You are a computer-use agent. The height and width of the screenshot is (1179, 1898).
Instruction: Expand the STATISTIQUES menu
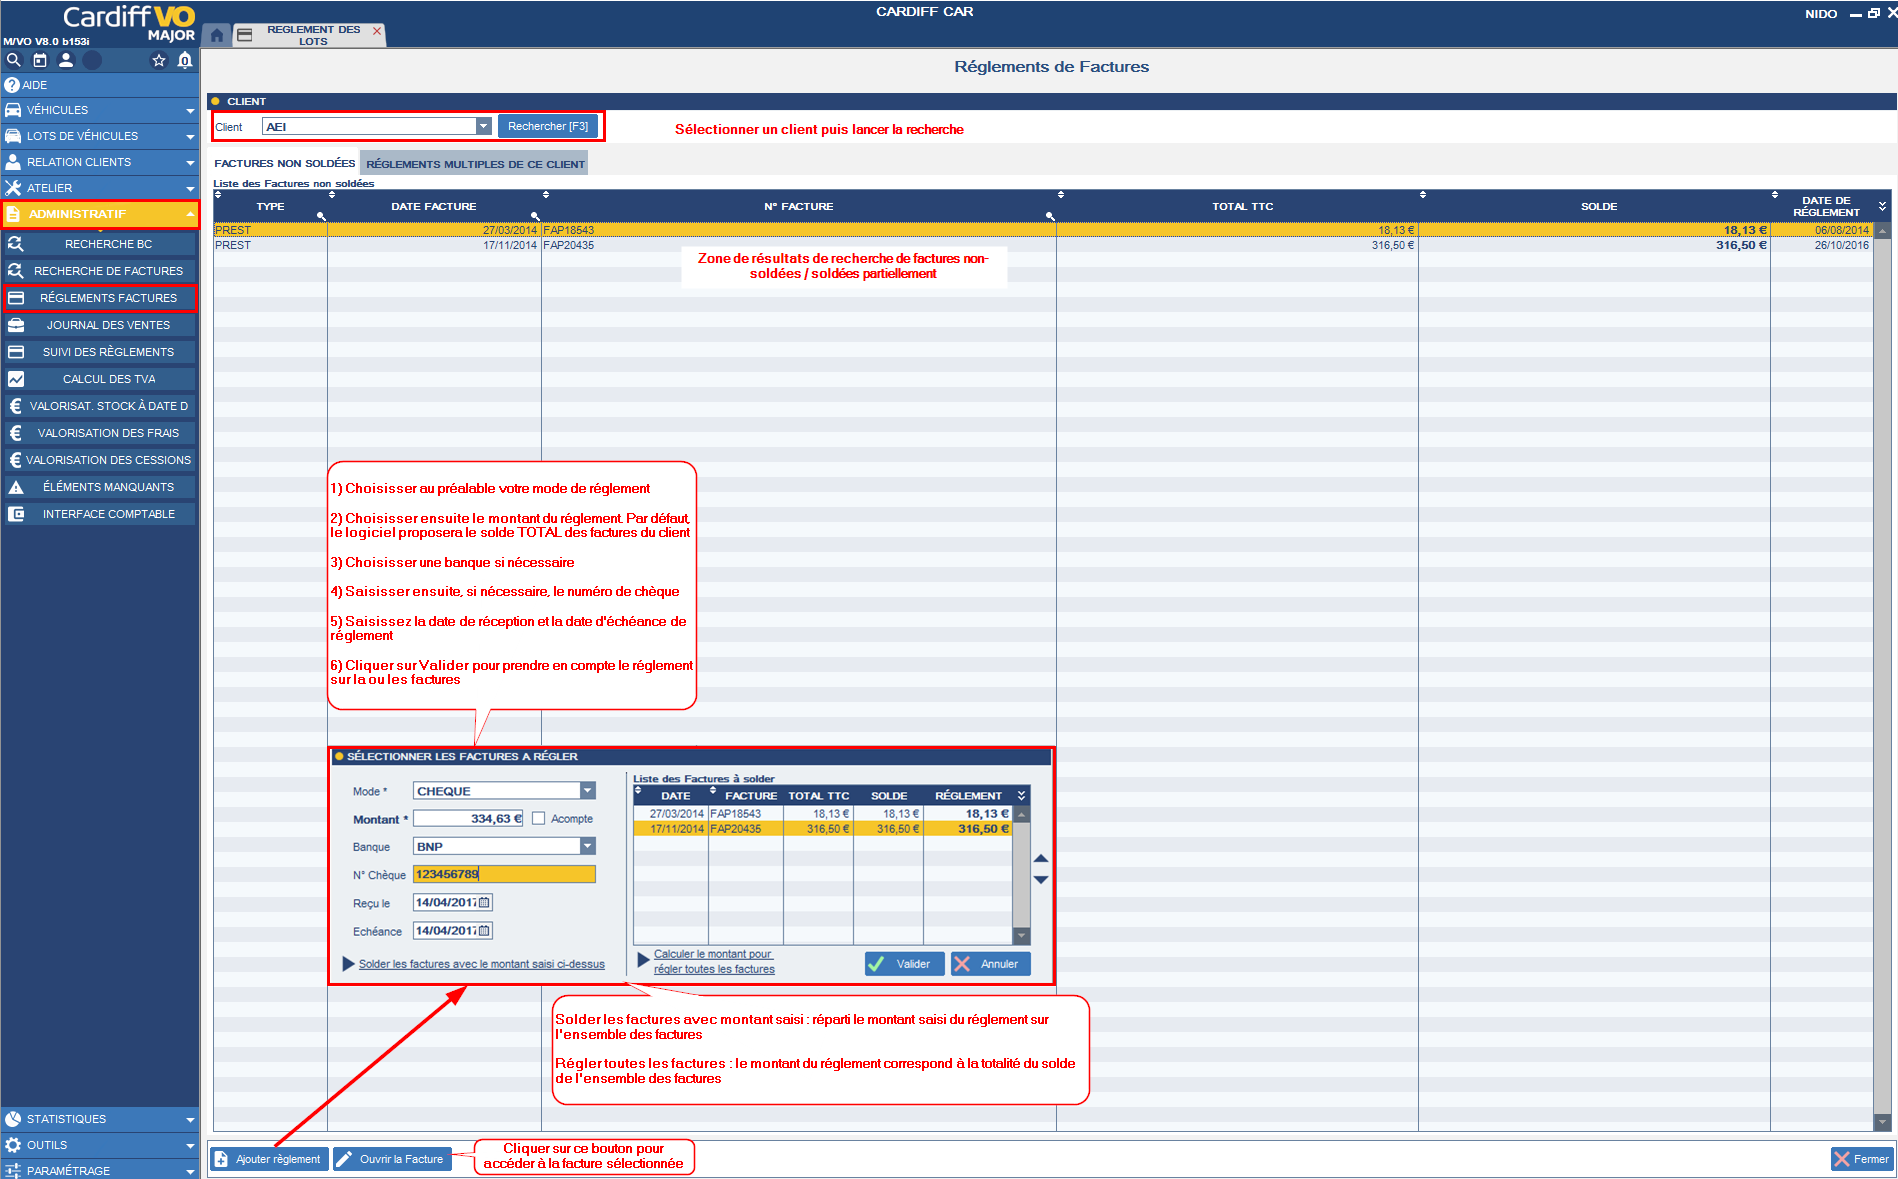click(100, 1119)
